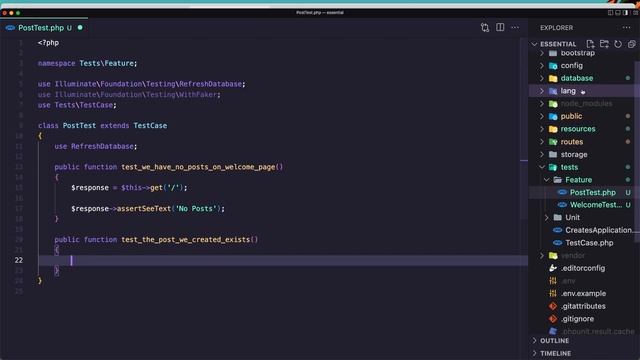640x360 pixels.
Task: Click 'use RefreshDatabase;' trait line
Action: (x=96, y=146)
